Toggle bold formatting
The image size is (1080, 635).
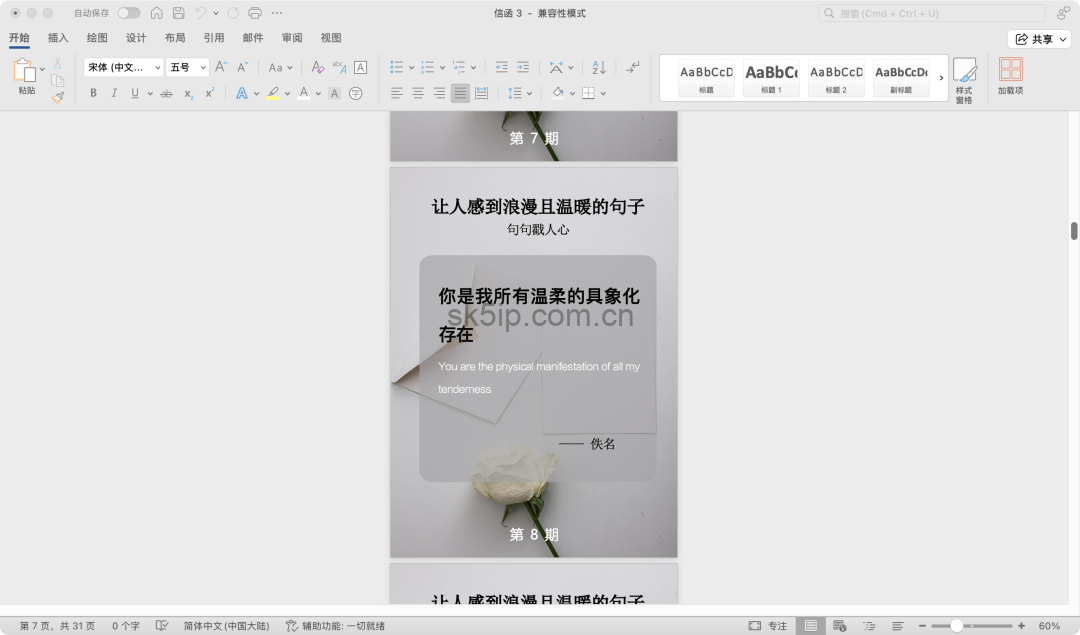click(x=93, y=92)
